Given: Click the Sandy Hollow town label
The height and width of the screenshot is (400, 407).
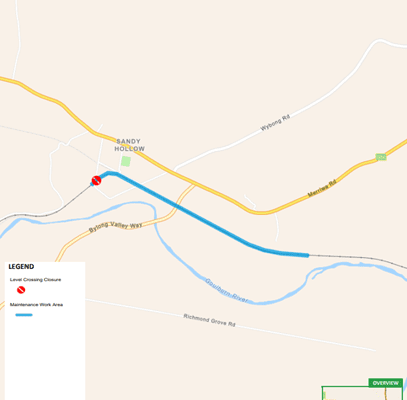Looking at the screenshot, I should 130,145.
